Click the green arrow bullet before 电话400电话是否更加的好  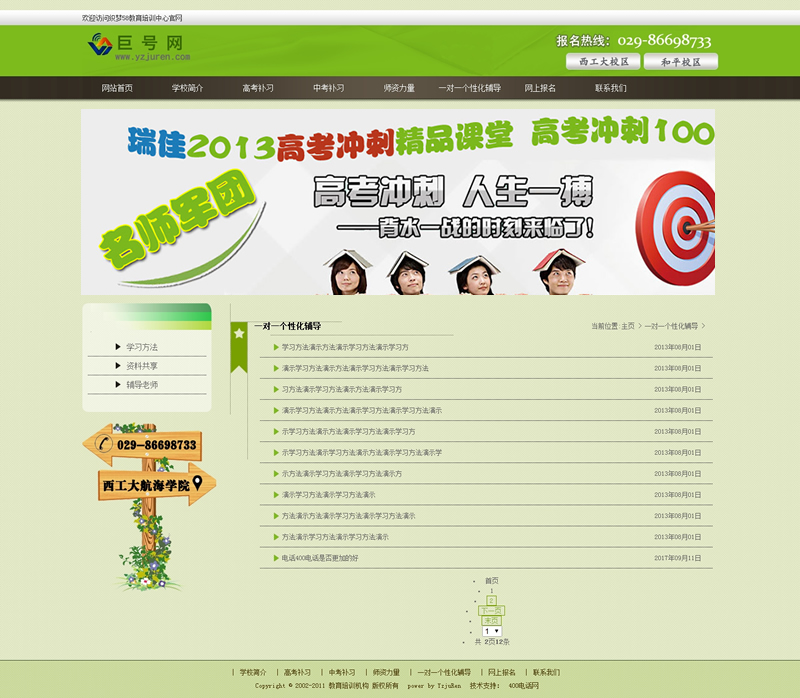[276, 558]
